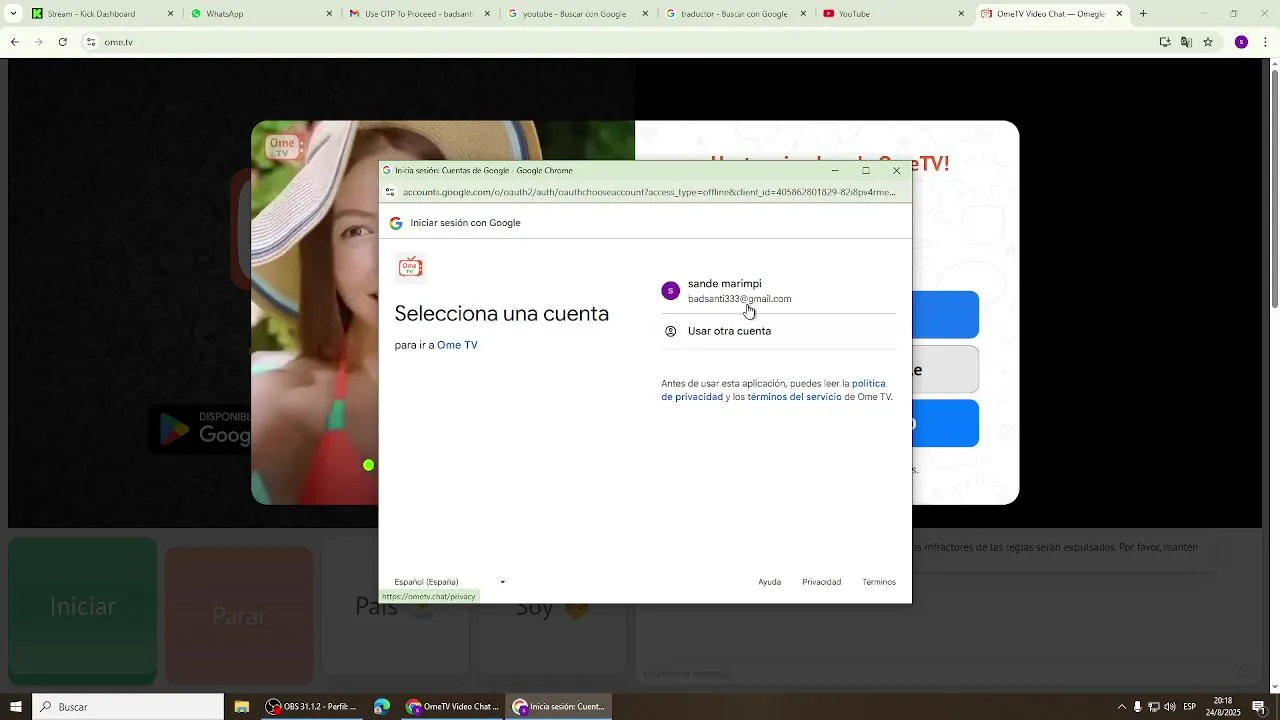Image resolution: width=1280 pixels, height=720 pixels.
Task: Click the install app icon in address bar
Action: [x=1165, y=42]
